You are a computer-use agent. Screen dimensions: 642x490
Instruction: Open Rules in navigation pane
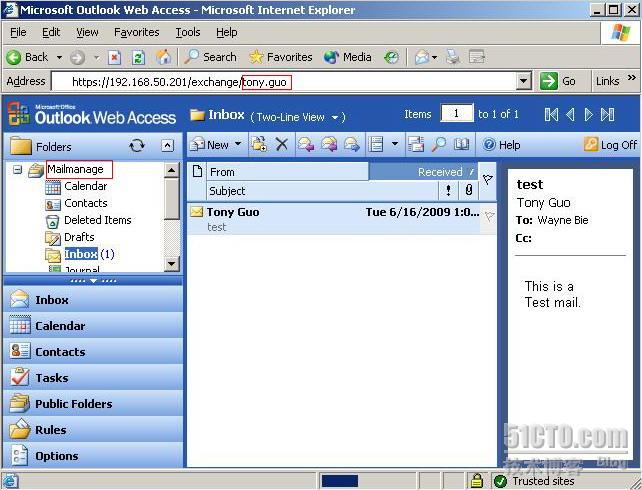93,430
